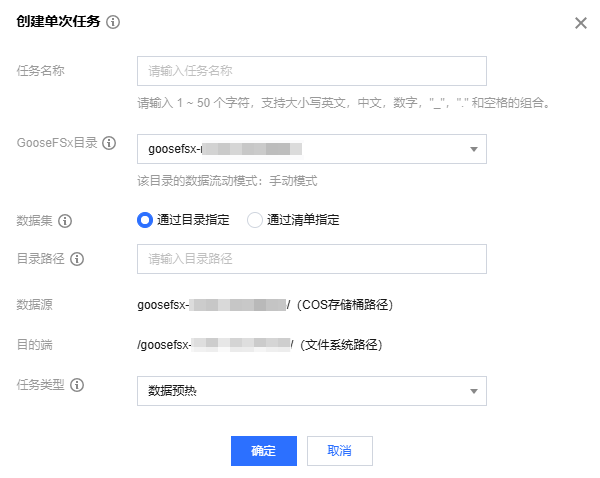The height and width of the screenshot is (478, 600).
Task: Choose the 通过清单指定 radio option
Action: tap(254, 220)
